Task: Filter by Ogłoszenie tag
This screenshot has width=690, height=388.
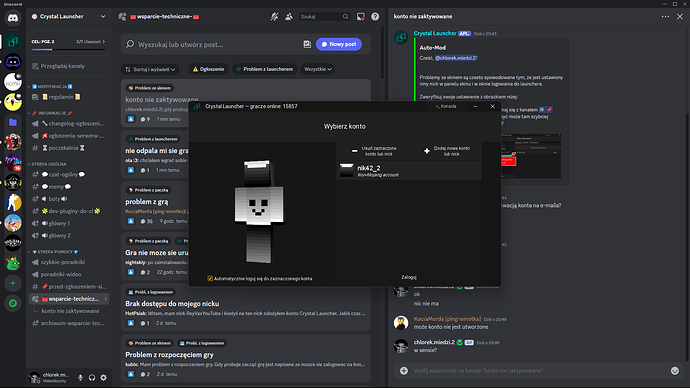Action: point(209,69)
